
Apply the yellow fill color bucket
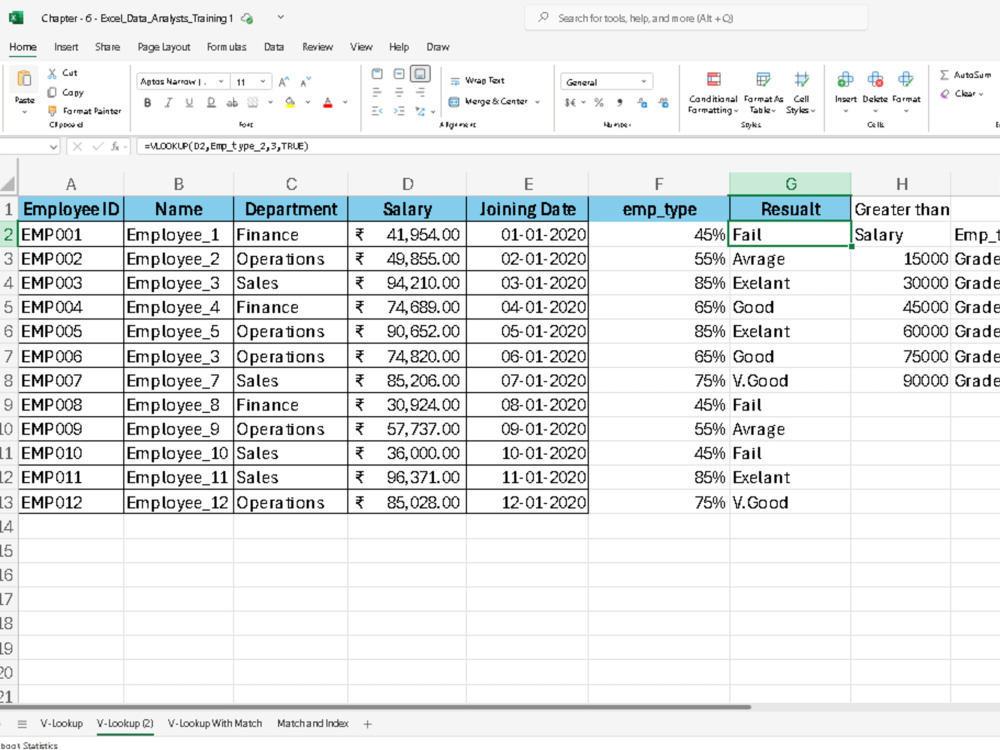coord(290,103)
